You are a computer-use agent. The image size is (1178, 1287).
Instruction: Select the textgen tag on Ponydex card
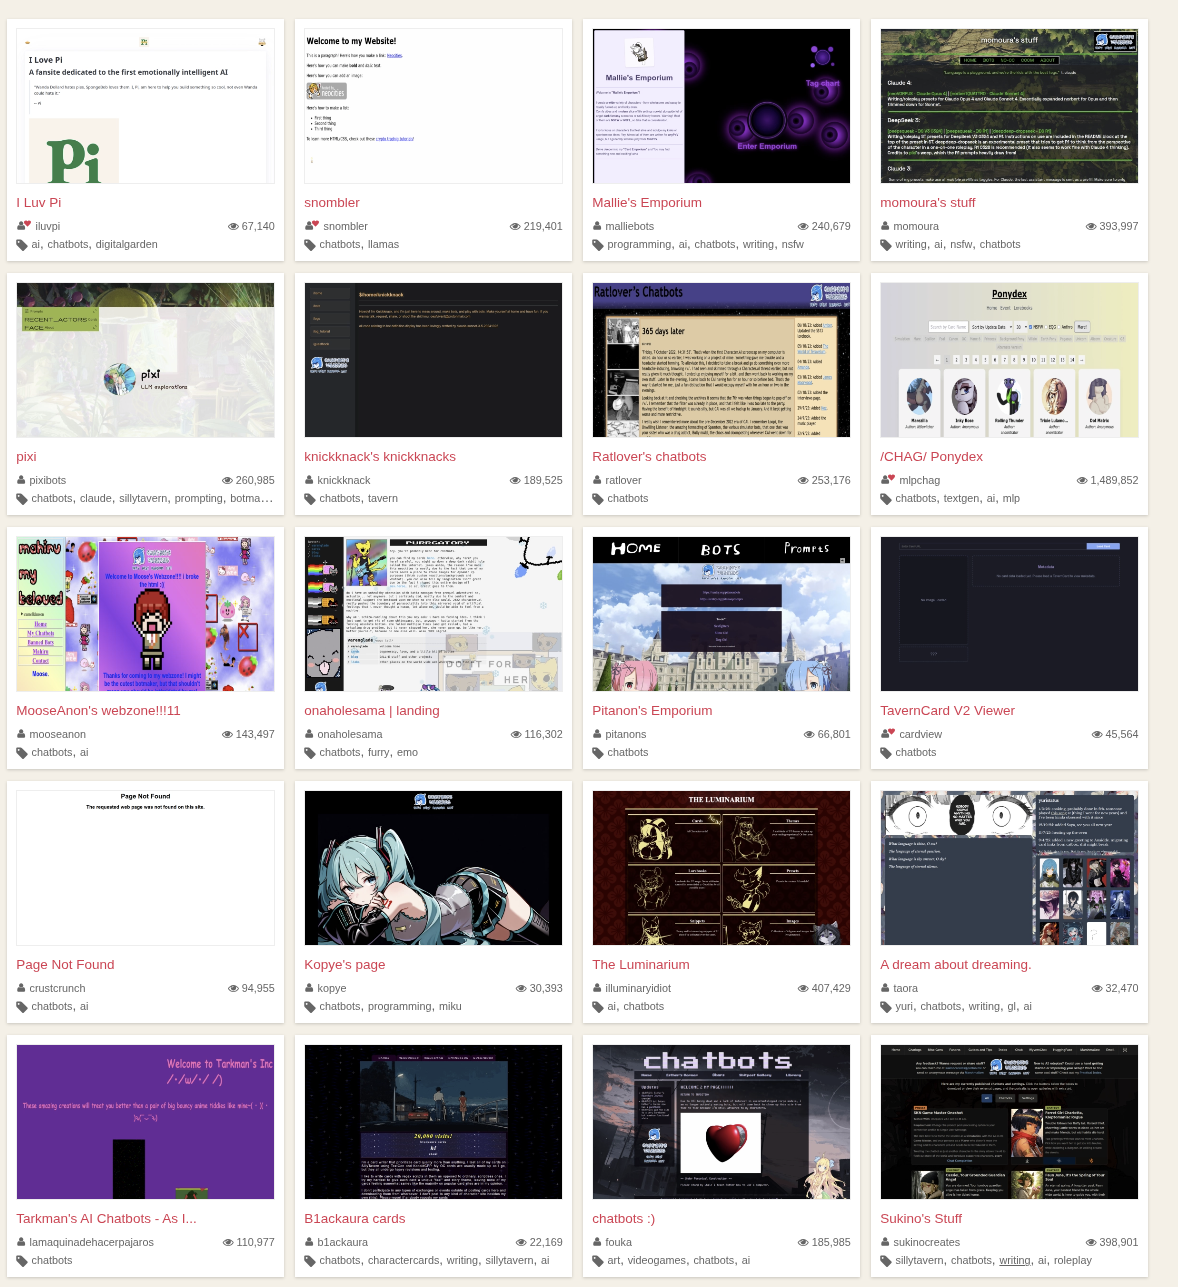[961, 498]
